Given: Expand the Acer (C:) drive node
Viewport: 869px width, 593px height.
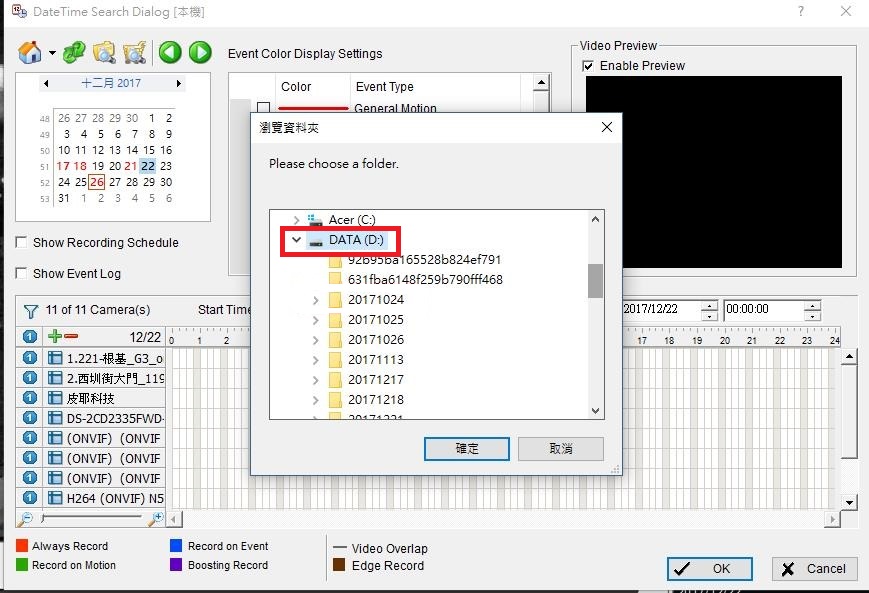Looking at the screenshot, I should [297, 218].
